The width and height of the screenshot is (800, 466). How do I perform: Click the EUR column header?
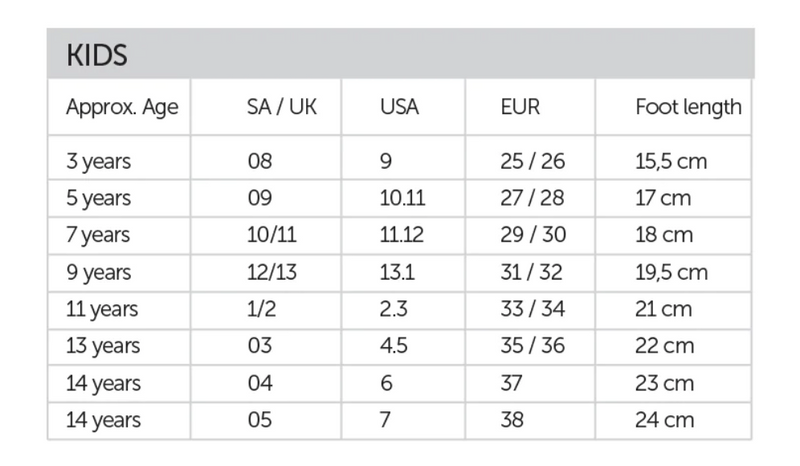click(x=520, y=107)
